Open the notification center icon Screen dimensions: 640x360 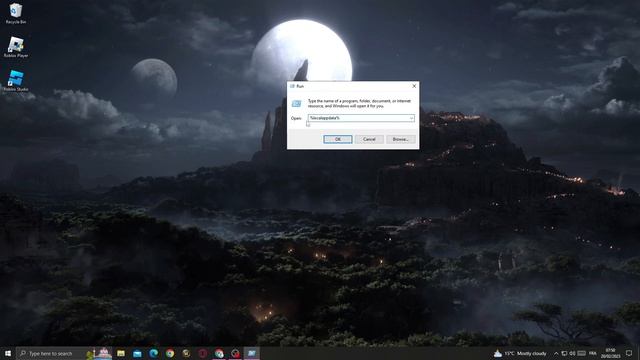(629, 353)
